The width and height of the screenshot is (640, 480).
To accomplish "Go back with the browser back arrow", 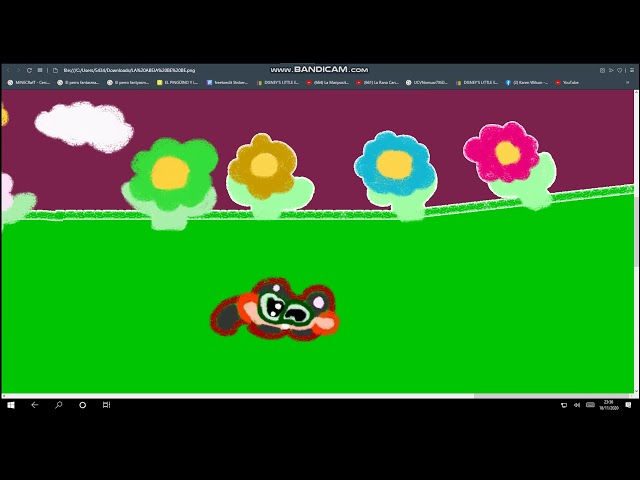I will tap(8, 70).
